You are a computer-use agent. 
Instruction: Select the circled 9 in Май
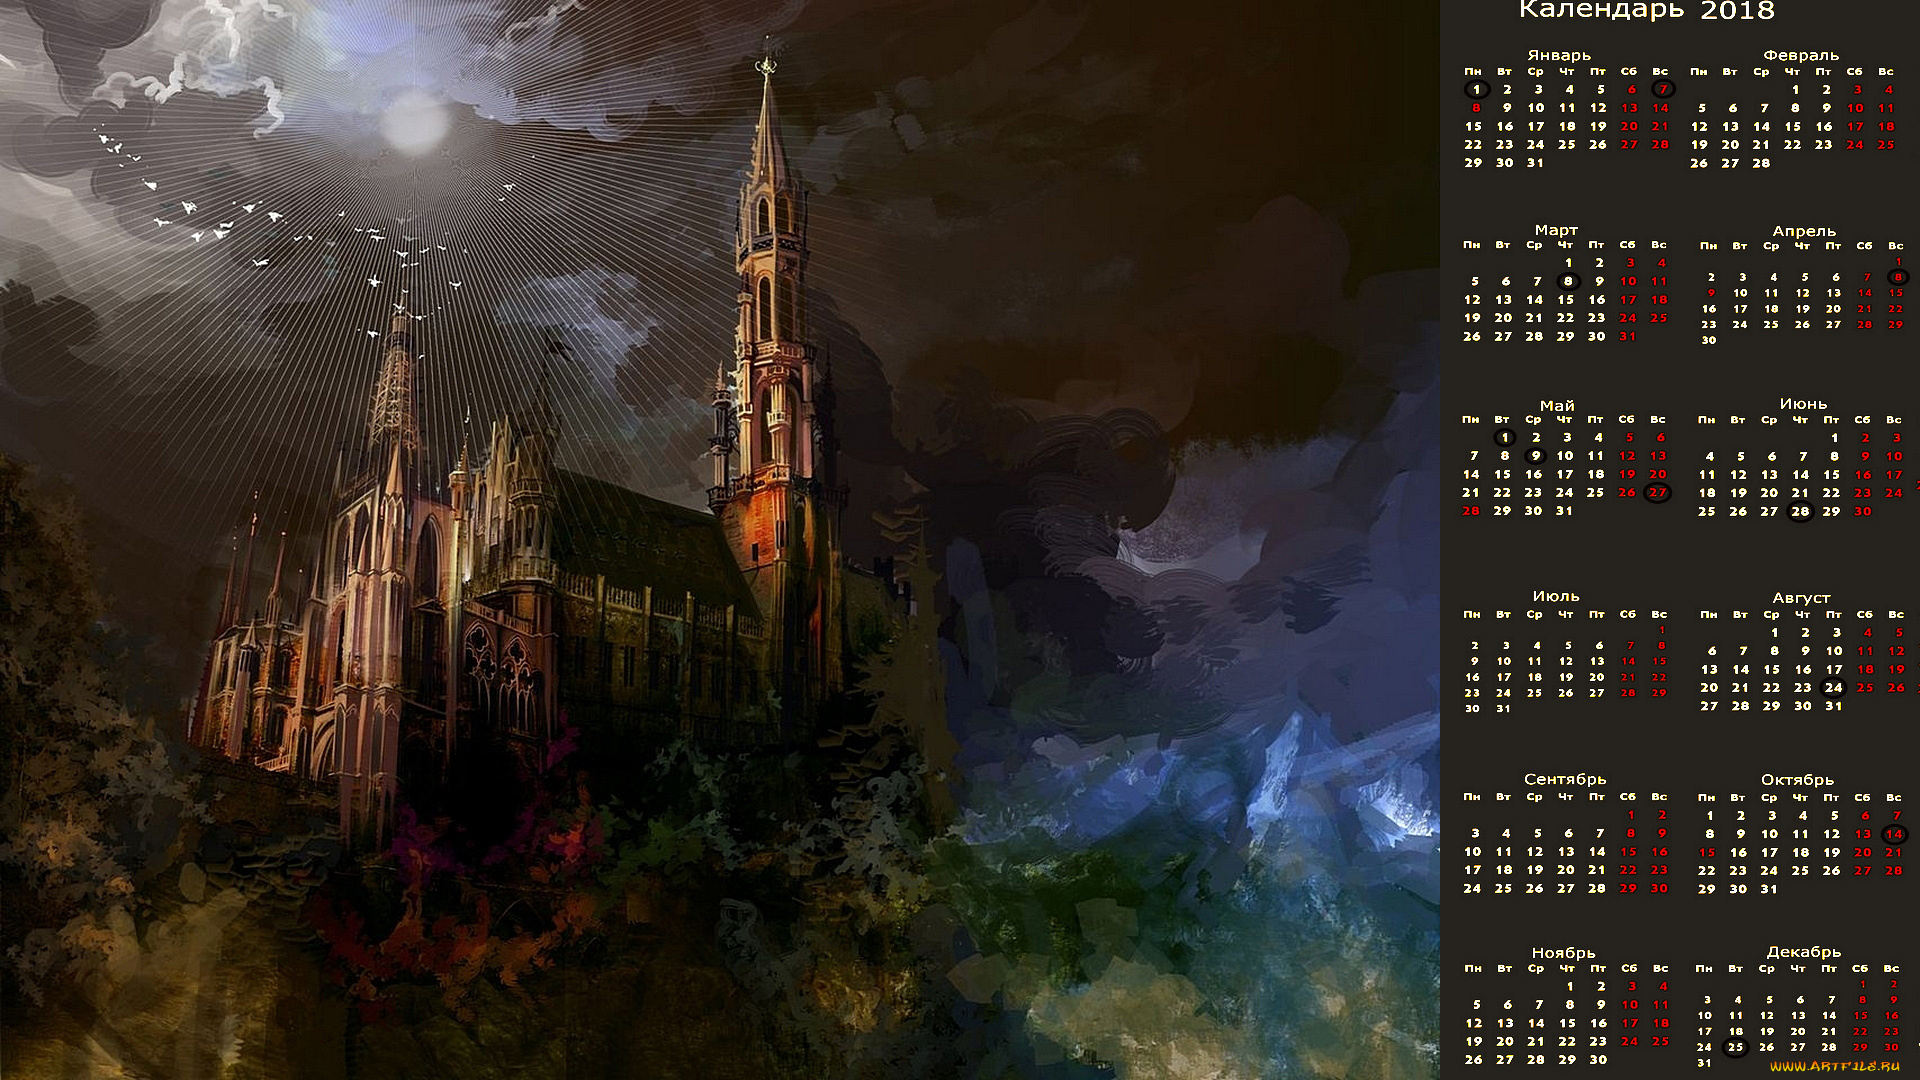coord(1535,456)
